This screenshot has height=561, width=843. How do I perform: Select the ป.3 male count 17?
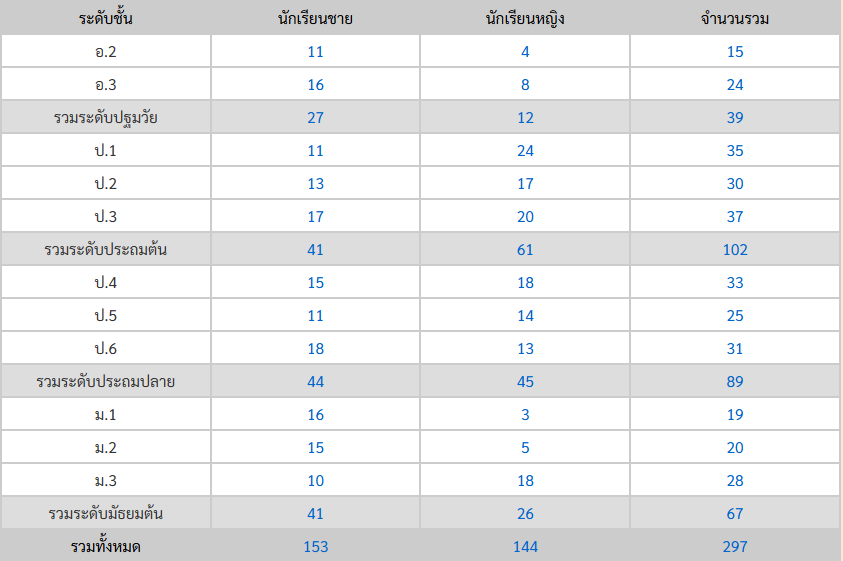316,217
